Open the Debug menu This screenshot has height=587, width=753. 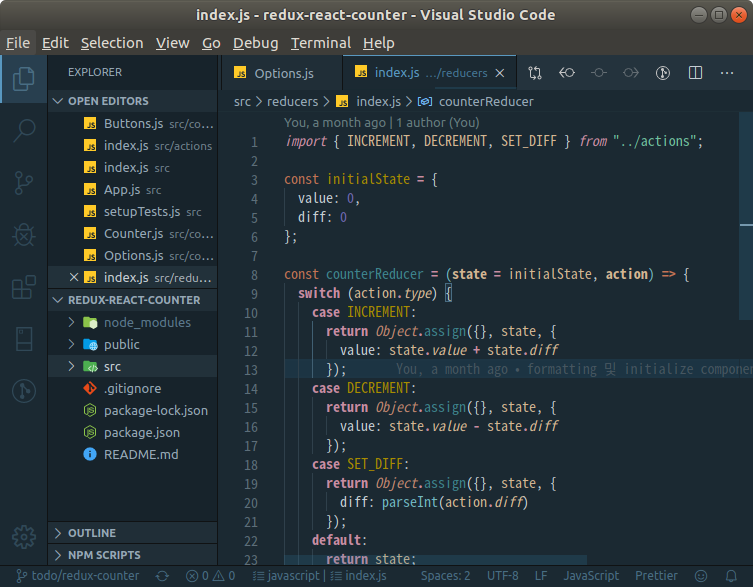255,43
